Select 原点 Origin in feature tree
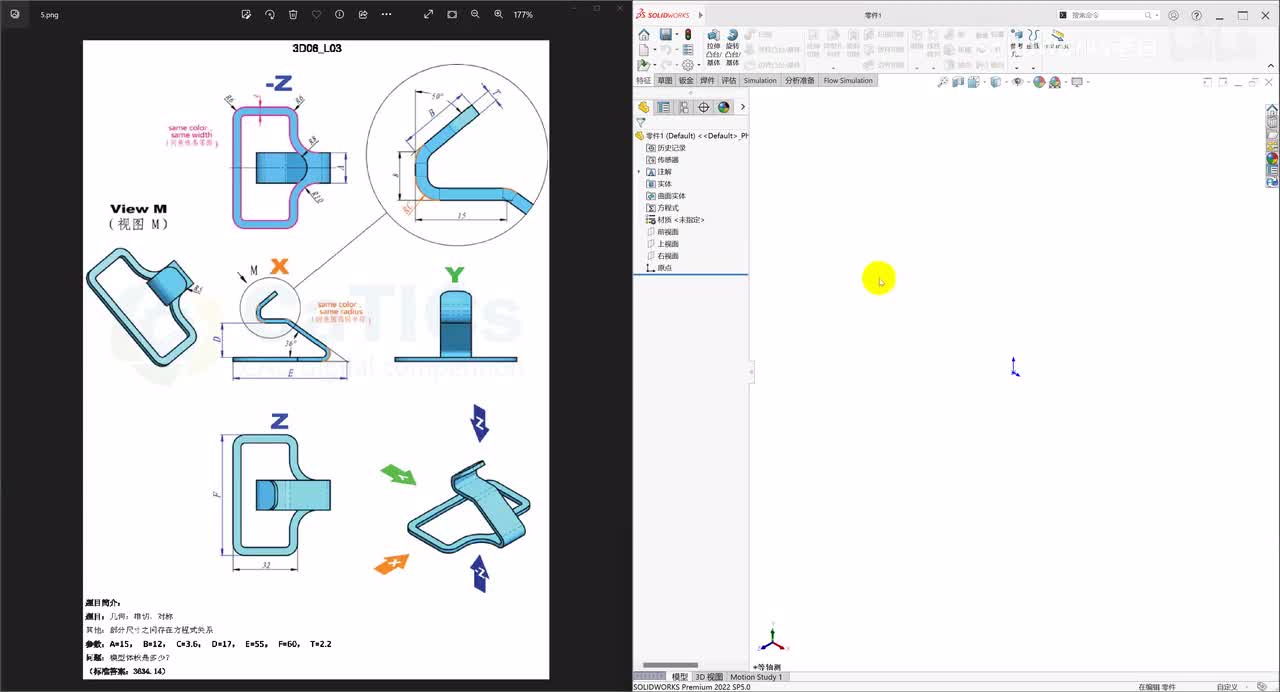 tap(659, 268)
